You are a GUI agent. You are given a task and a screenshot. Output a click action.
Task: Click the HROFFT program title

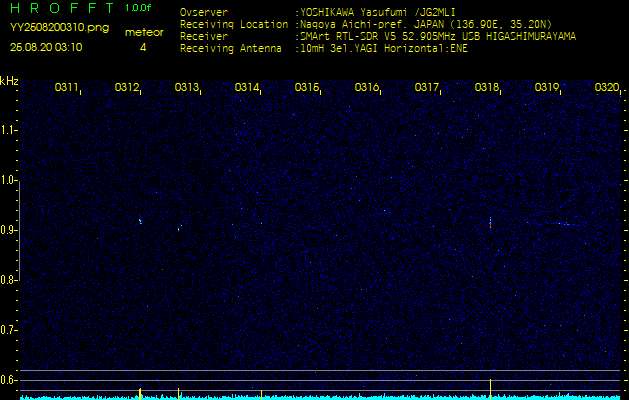tap(62, 8)
